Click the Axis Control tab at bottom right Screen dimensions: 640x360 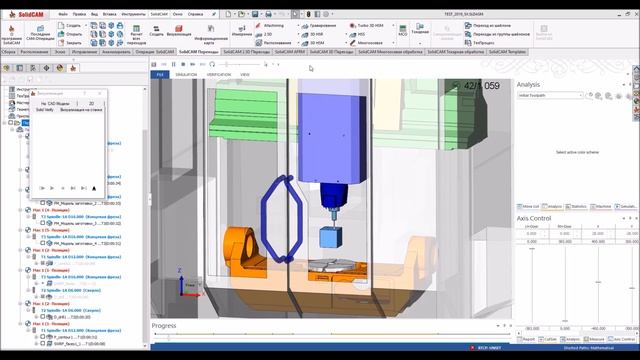[x=622, y=339]
